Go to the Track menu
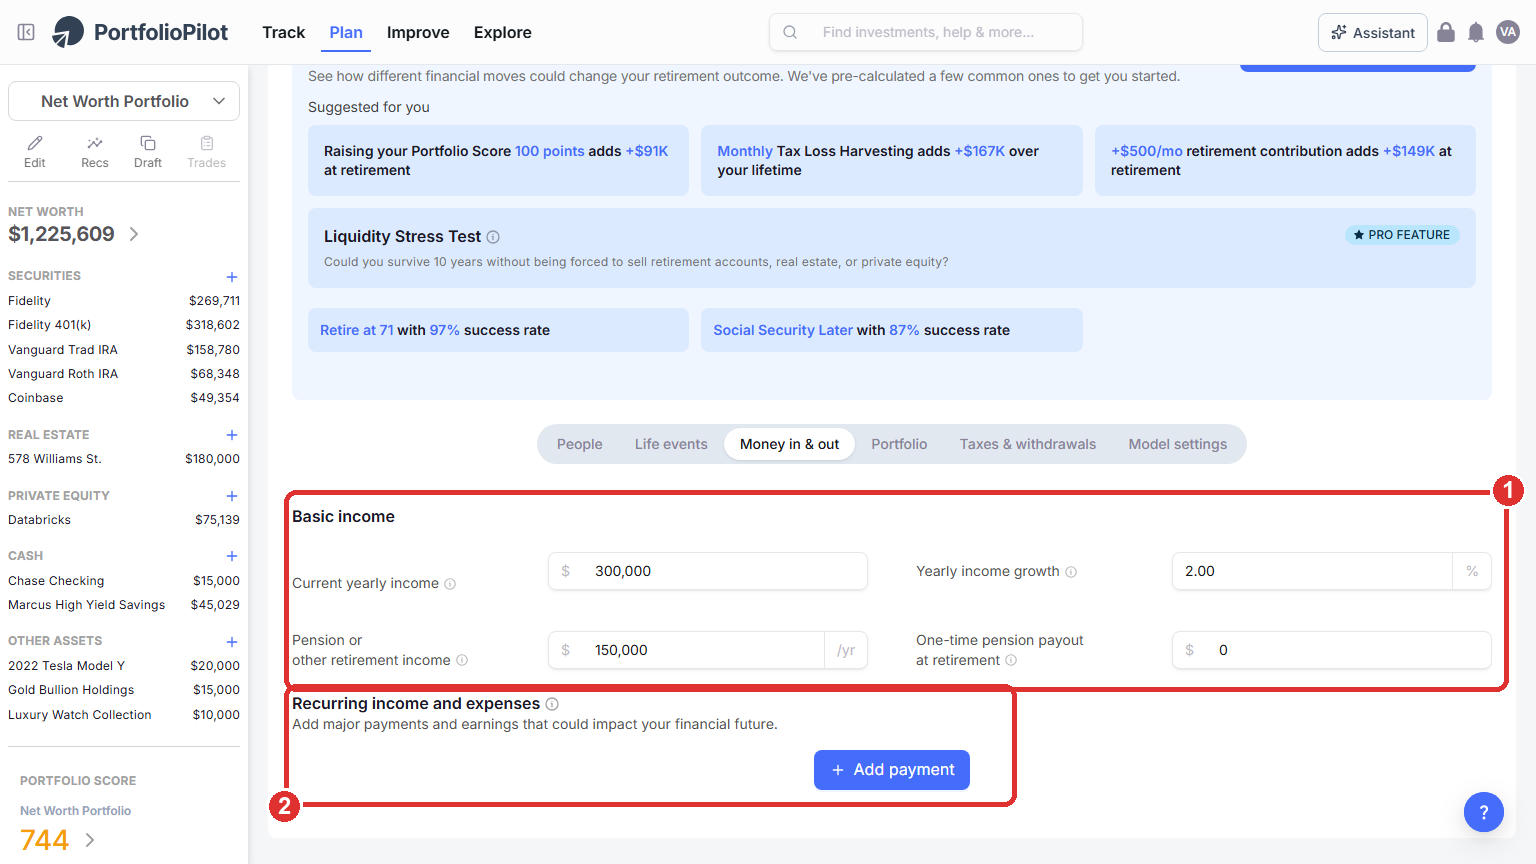Viewport: 1536px width, 864px height. [x=284, y=32]
